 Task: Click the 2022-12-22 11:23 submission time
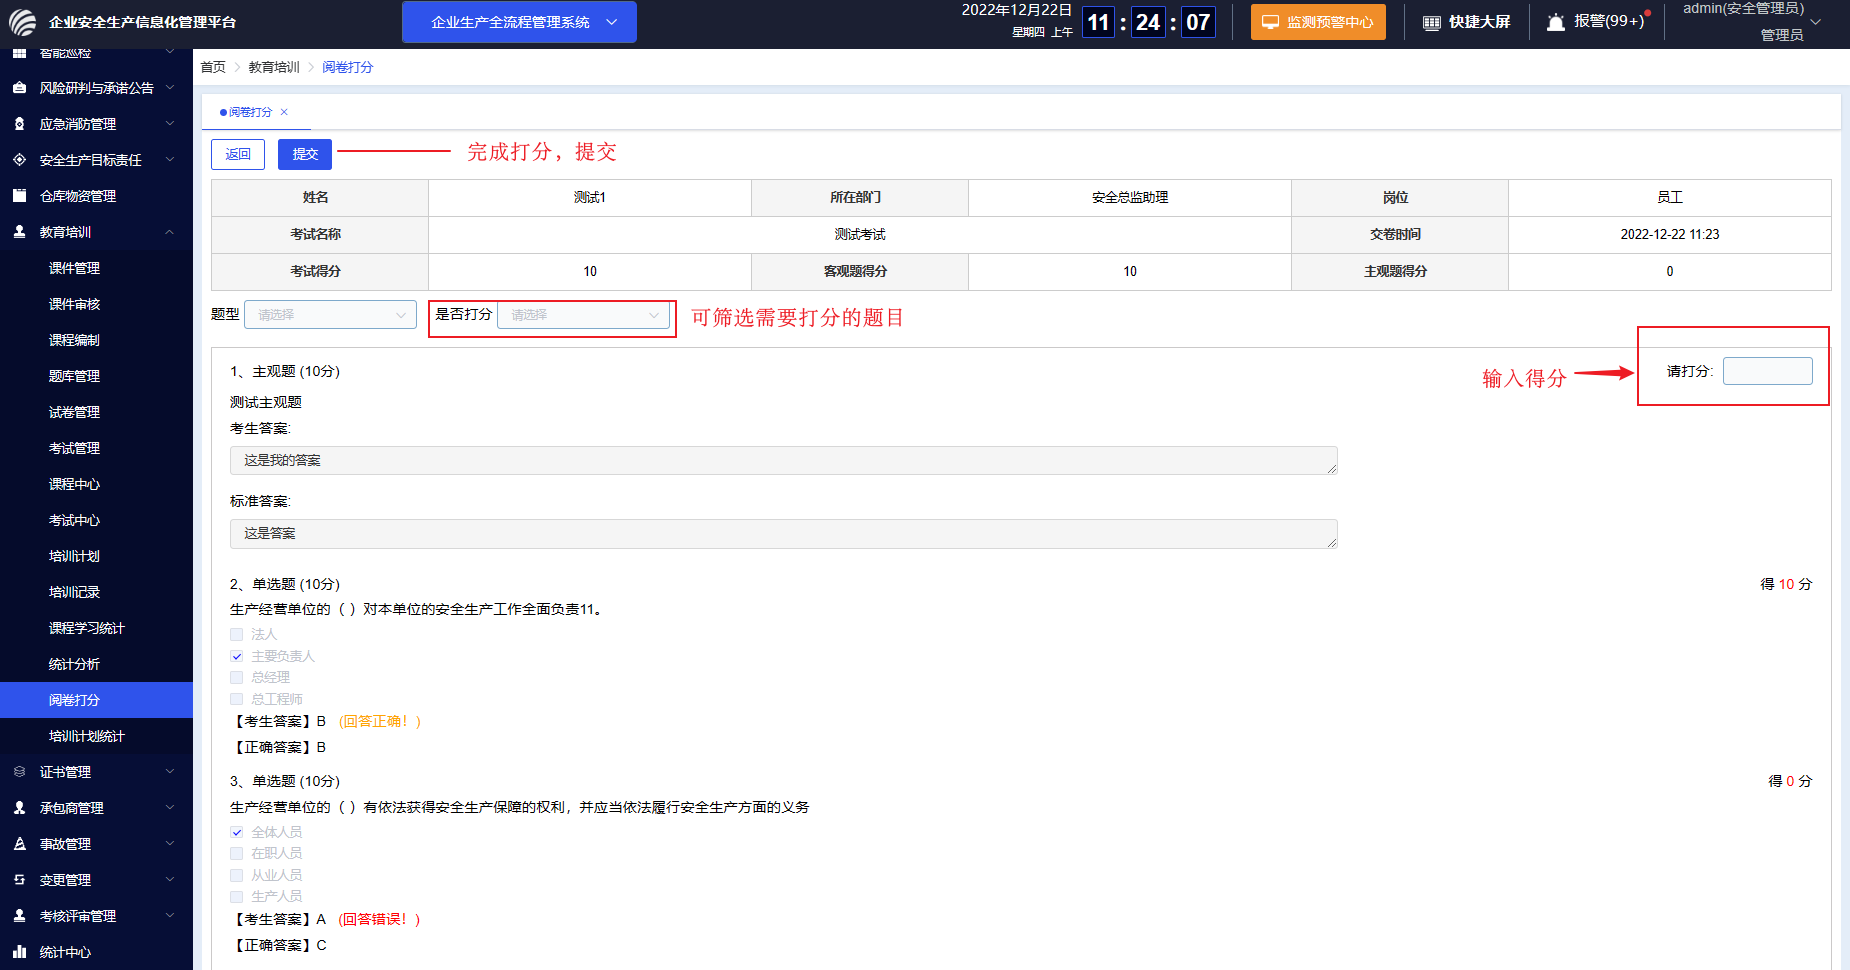1670,234
